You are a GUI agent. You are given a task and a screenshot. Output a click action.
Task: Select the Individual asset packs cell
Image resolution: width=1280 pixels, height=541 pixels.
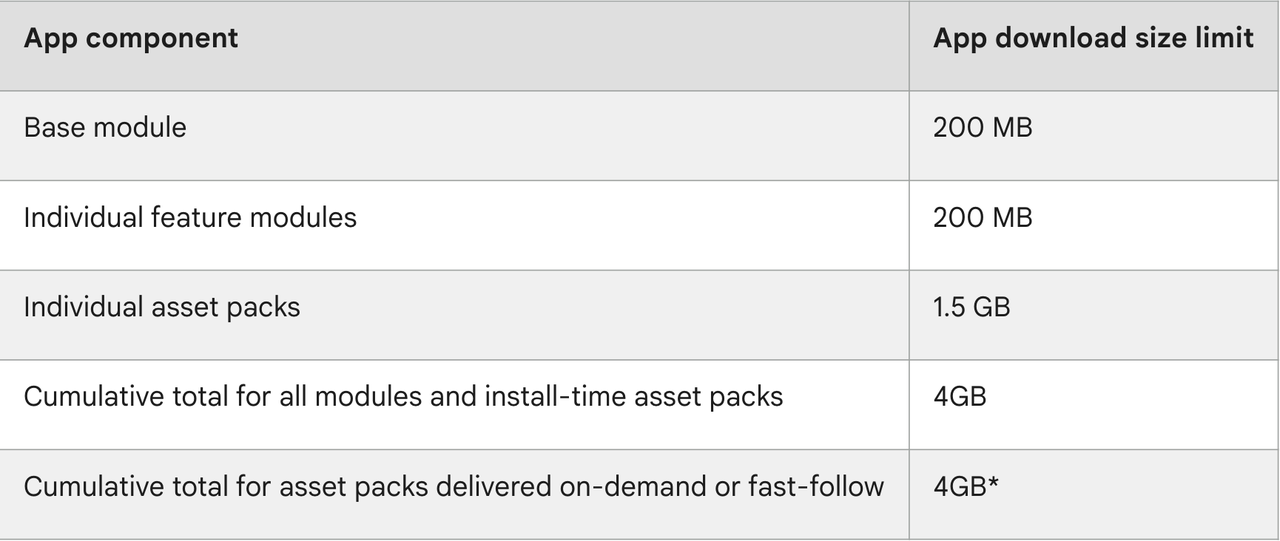click(162, 306)
